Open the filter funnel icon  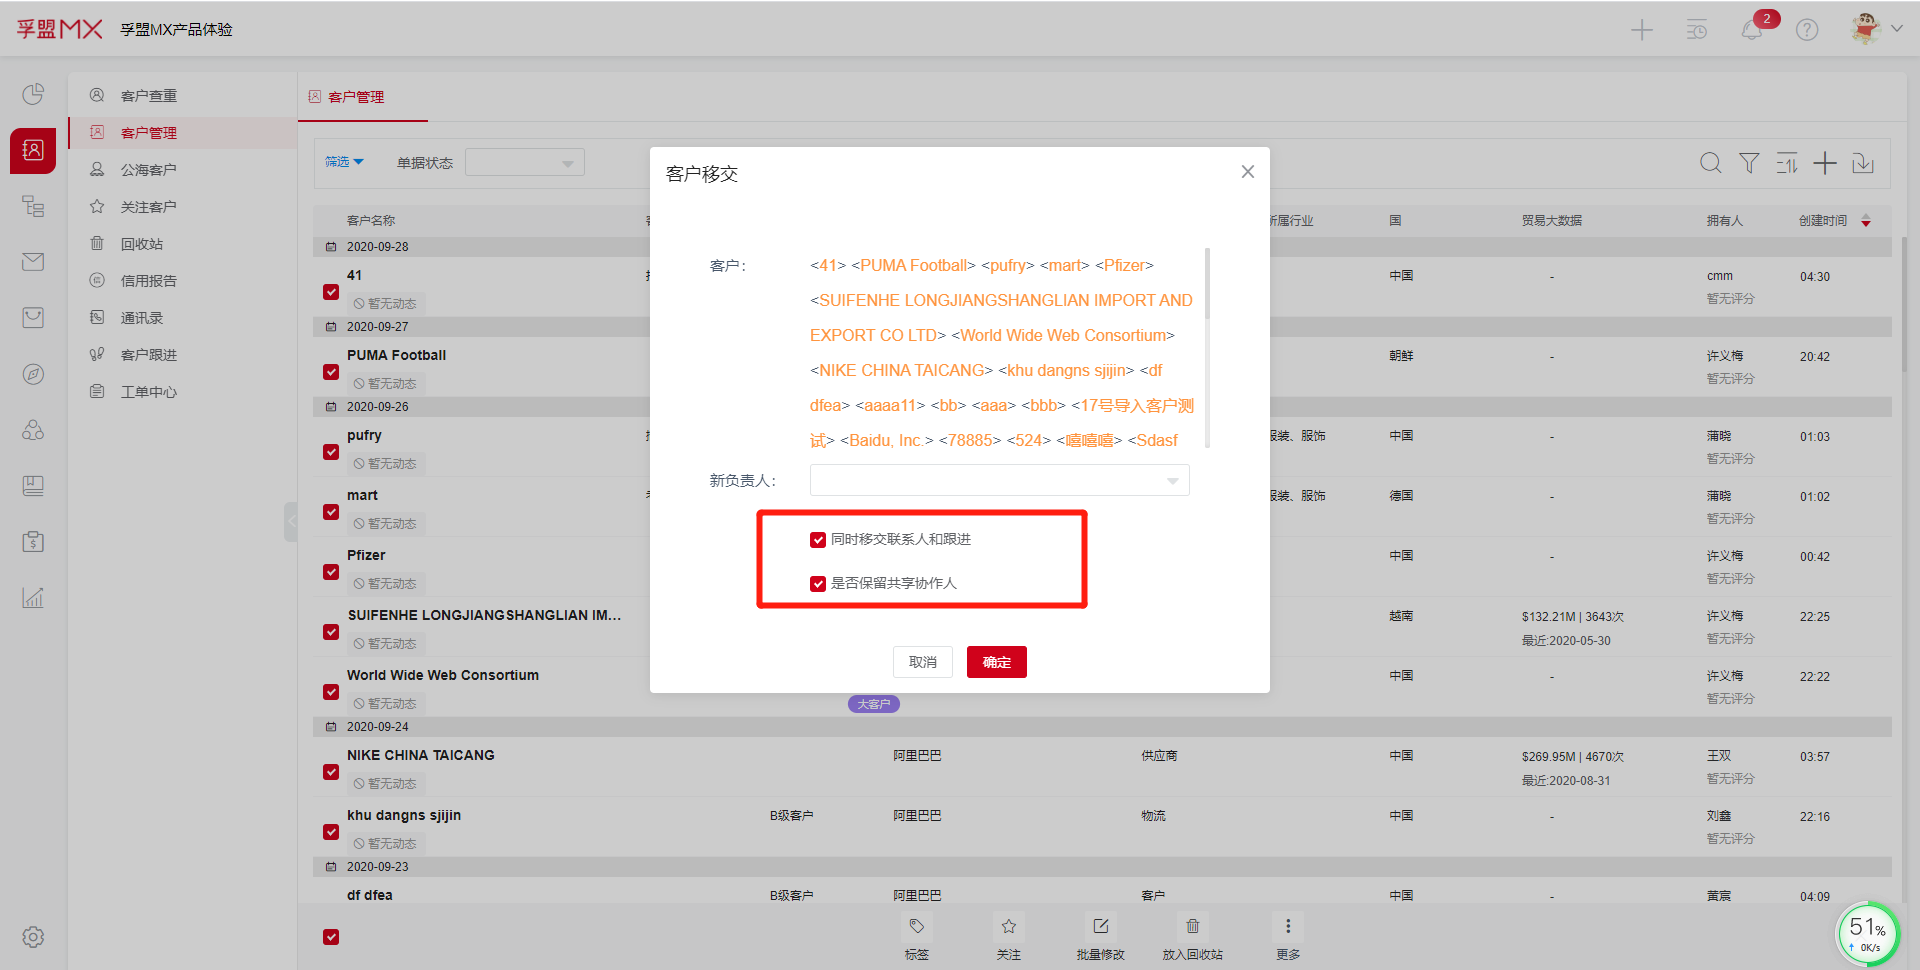(x=1749, y=163)
